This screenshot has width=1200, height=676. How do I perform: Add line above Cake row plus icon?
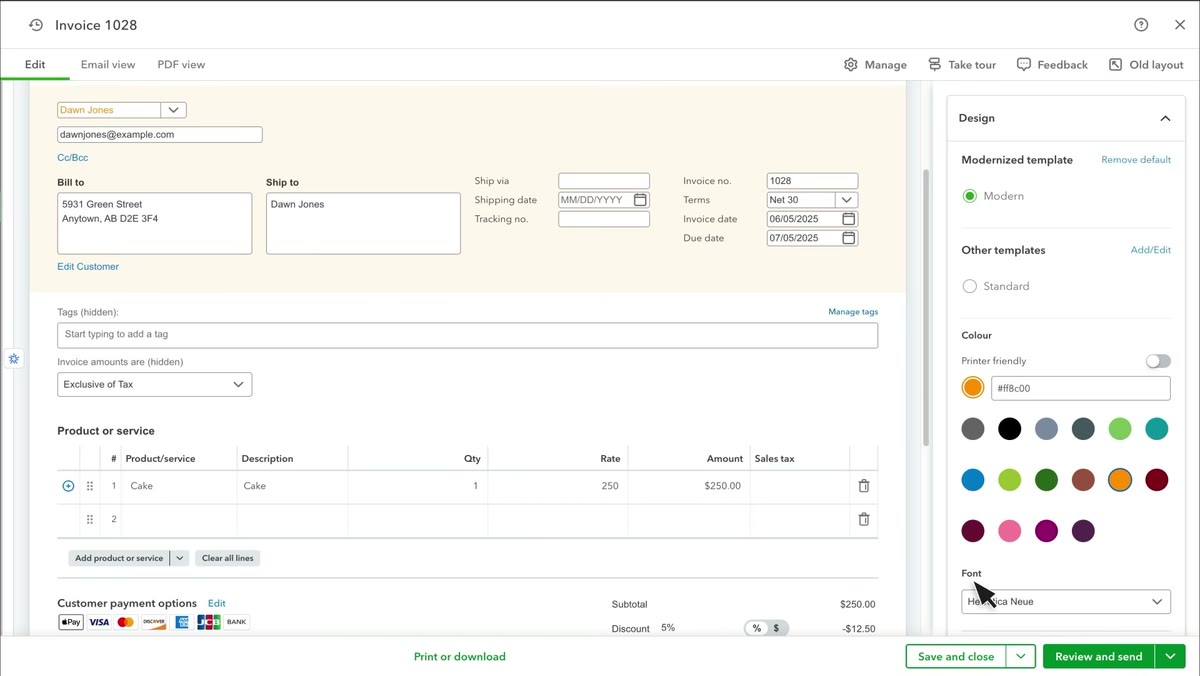click(x=68, y=486)
